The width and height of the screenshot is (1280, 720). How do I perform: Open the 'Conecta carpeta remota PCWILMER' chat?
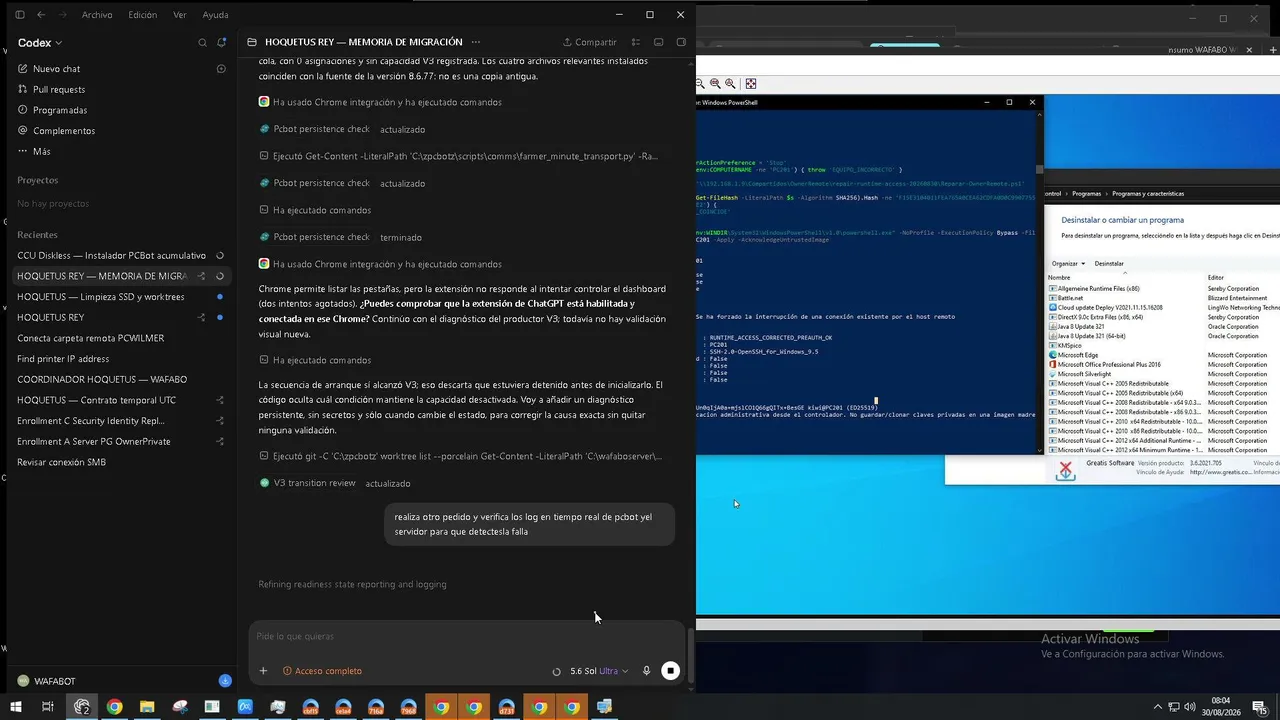pos(121,338)
